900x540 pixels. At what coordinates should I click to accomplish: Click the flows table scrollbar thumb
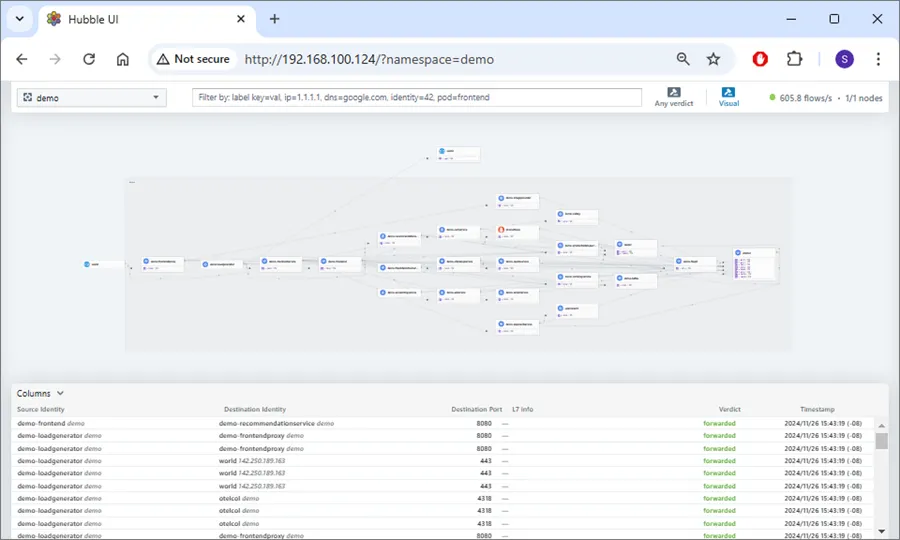(x=882, y=441)
